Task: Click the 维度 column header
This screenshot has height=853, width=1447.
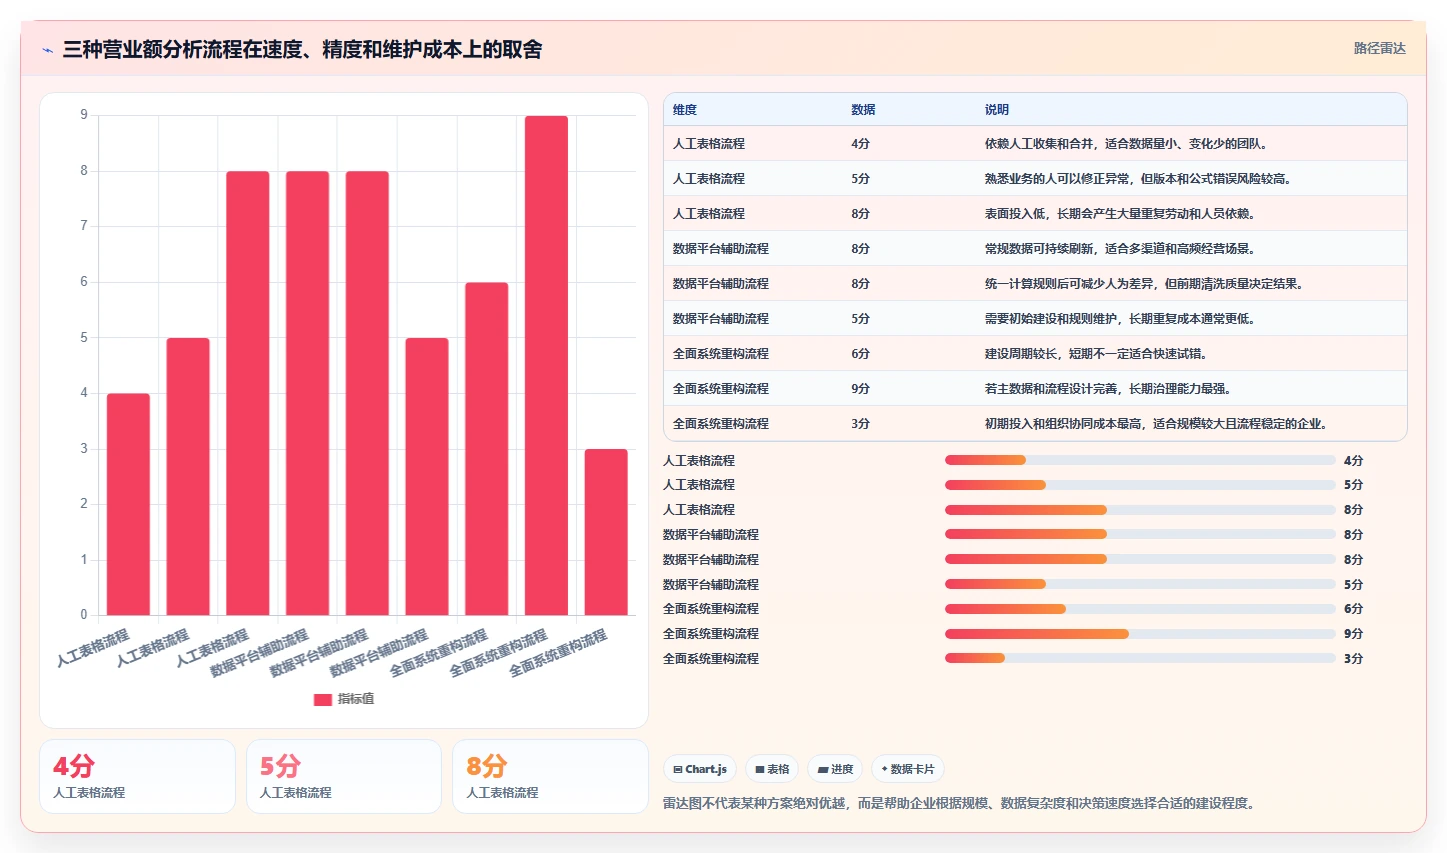Action: pyautogui.click(x=685, y=110)
